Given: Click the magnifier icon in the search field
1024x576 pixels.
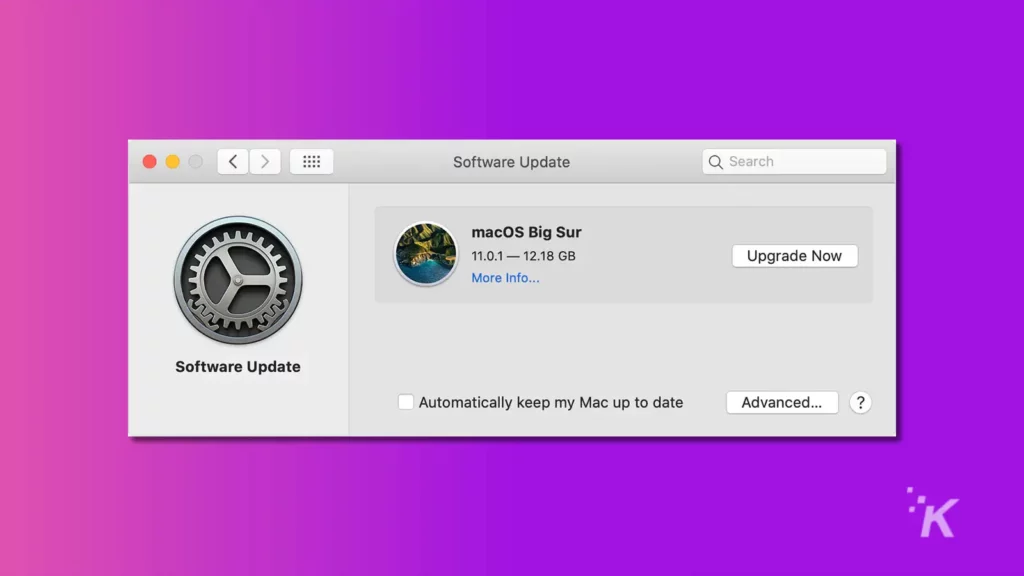Looking at the screenshot, I should [x=716, y=162].
